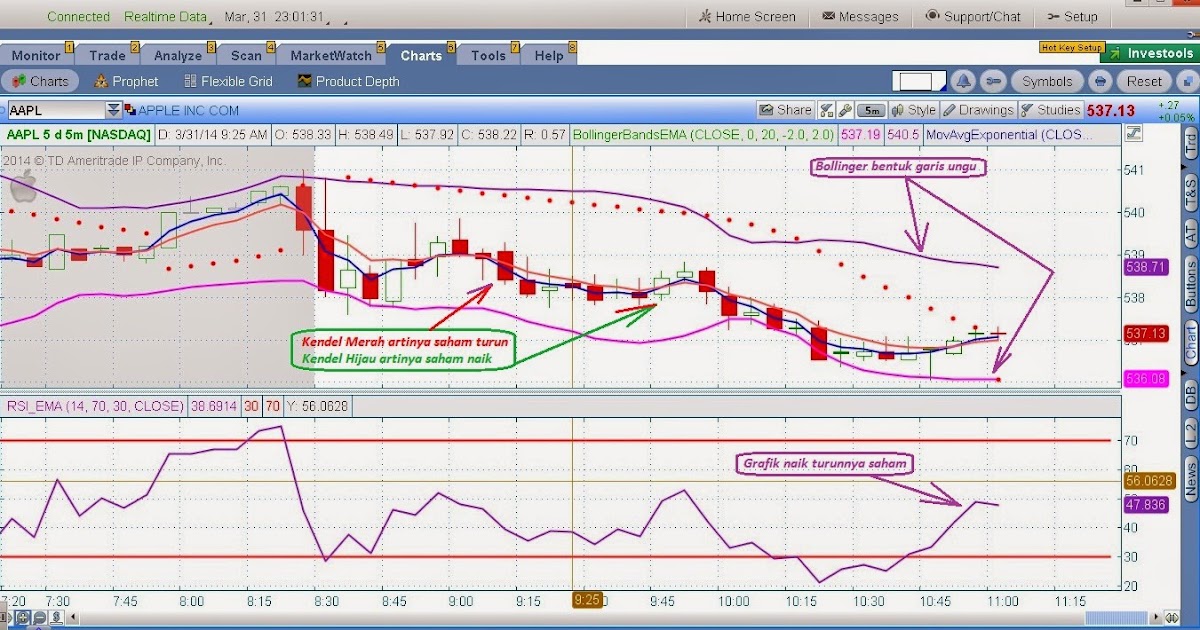Click the 537.13 last price display

click(x=1111, y=110)
